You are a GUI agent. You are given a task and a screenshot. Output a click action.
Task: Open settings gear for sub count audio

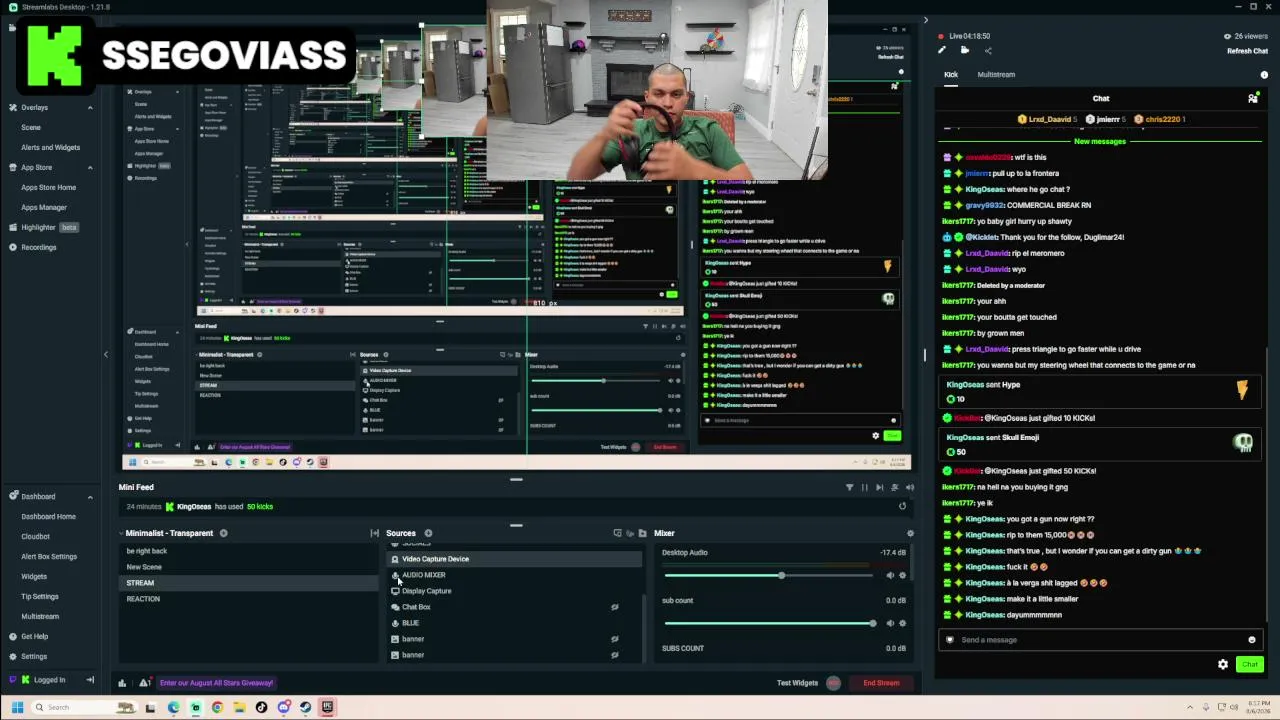click(902, 623)
